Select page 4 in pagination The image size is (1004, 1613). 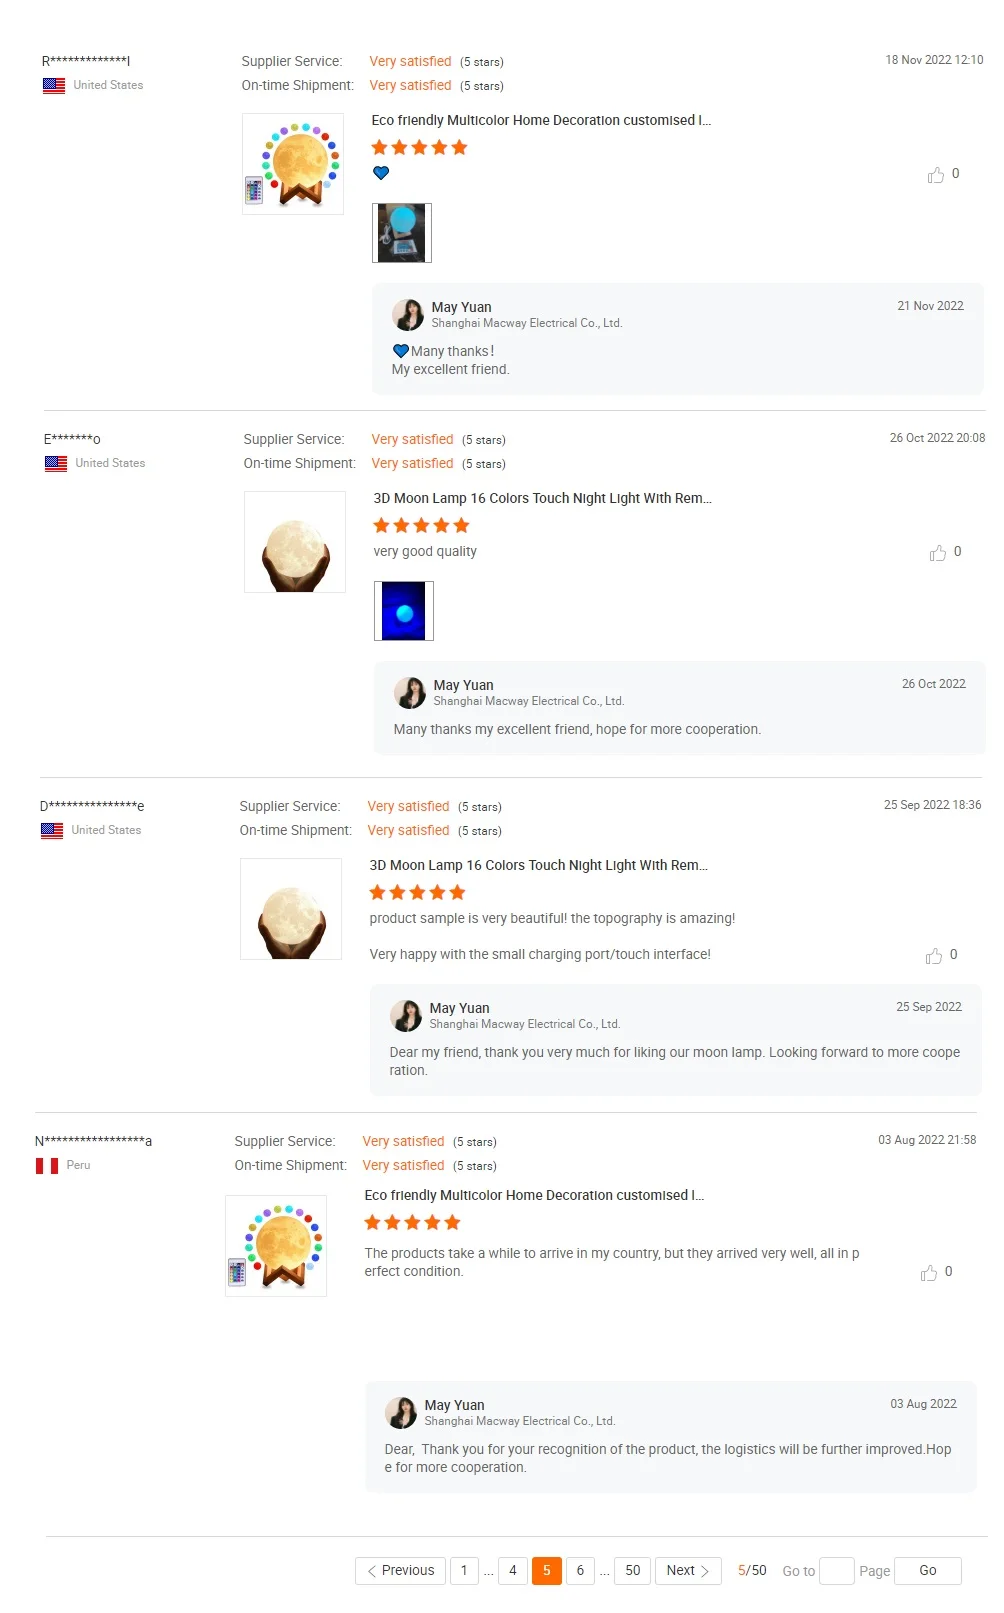pyautogui.click(x=513, y=1571)
